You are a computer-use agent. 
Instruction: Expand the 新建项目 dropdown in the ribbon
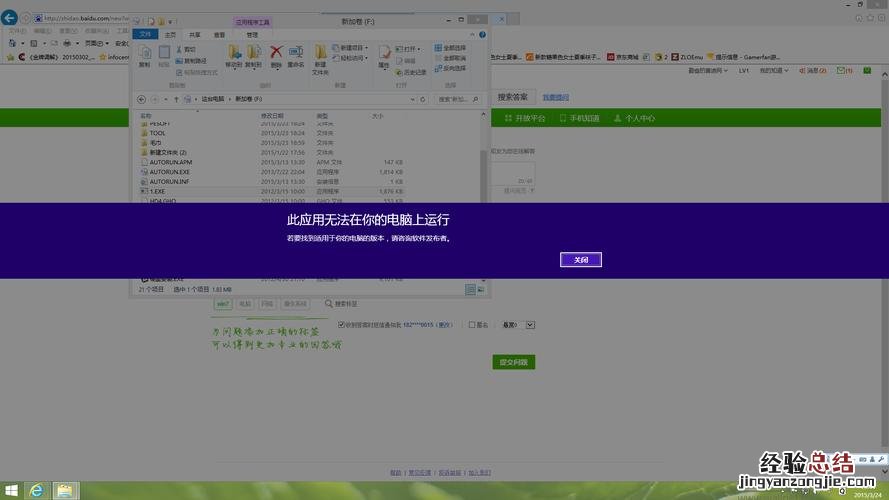pos(367,47)
